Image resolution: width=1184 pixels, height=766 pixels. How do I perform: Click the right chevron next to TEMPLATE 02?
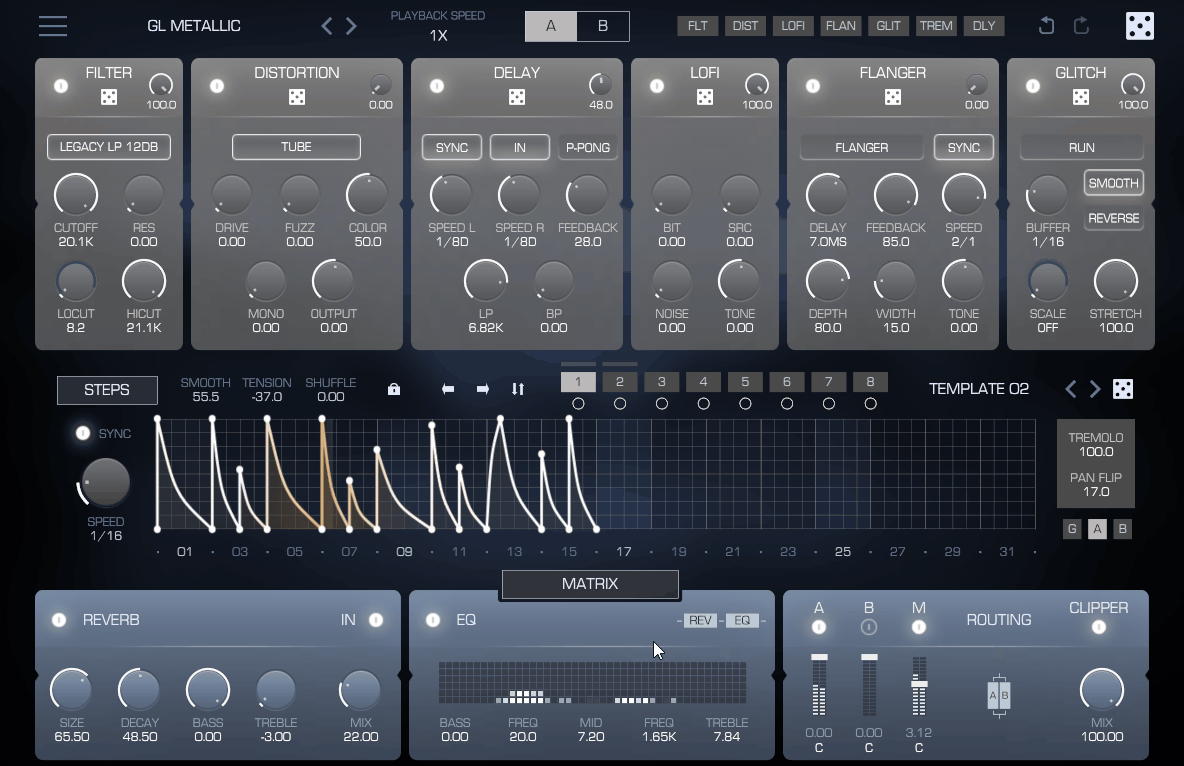tap(1094, 389)
